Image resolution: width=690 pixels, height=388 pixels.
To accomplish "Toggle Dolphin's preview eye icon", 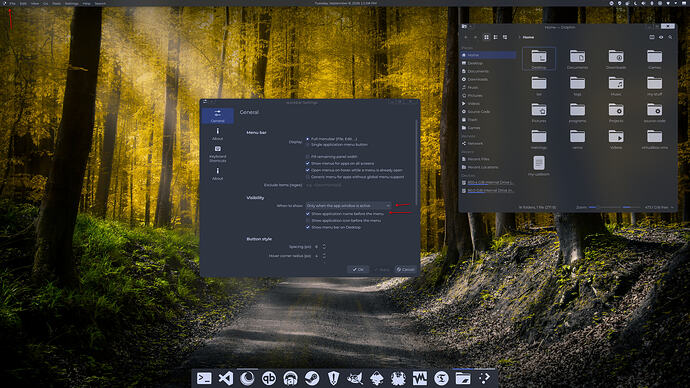I will tap(661, 37).
